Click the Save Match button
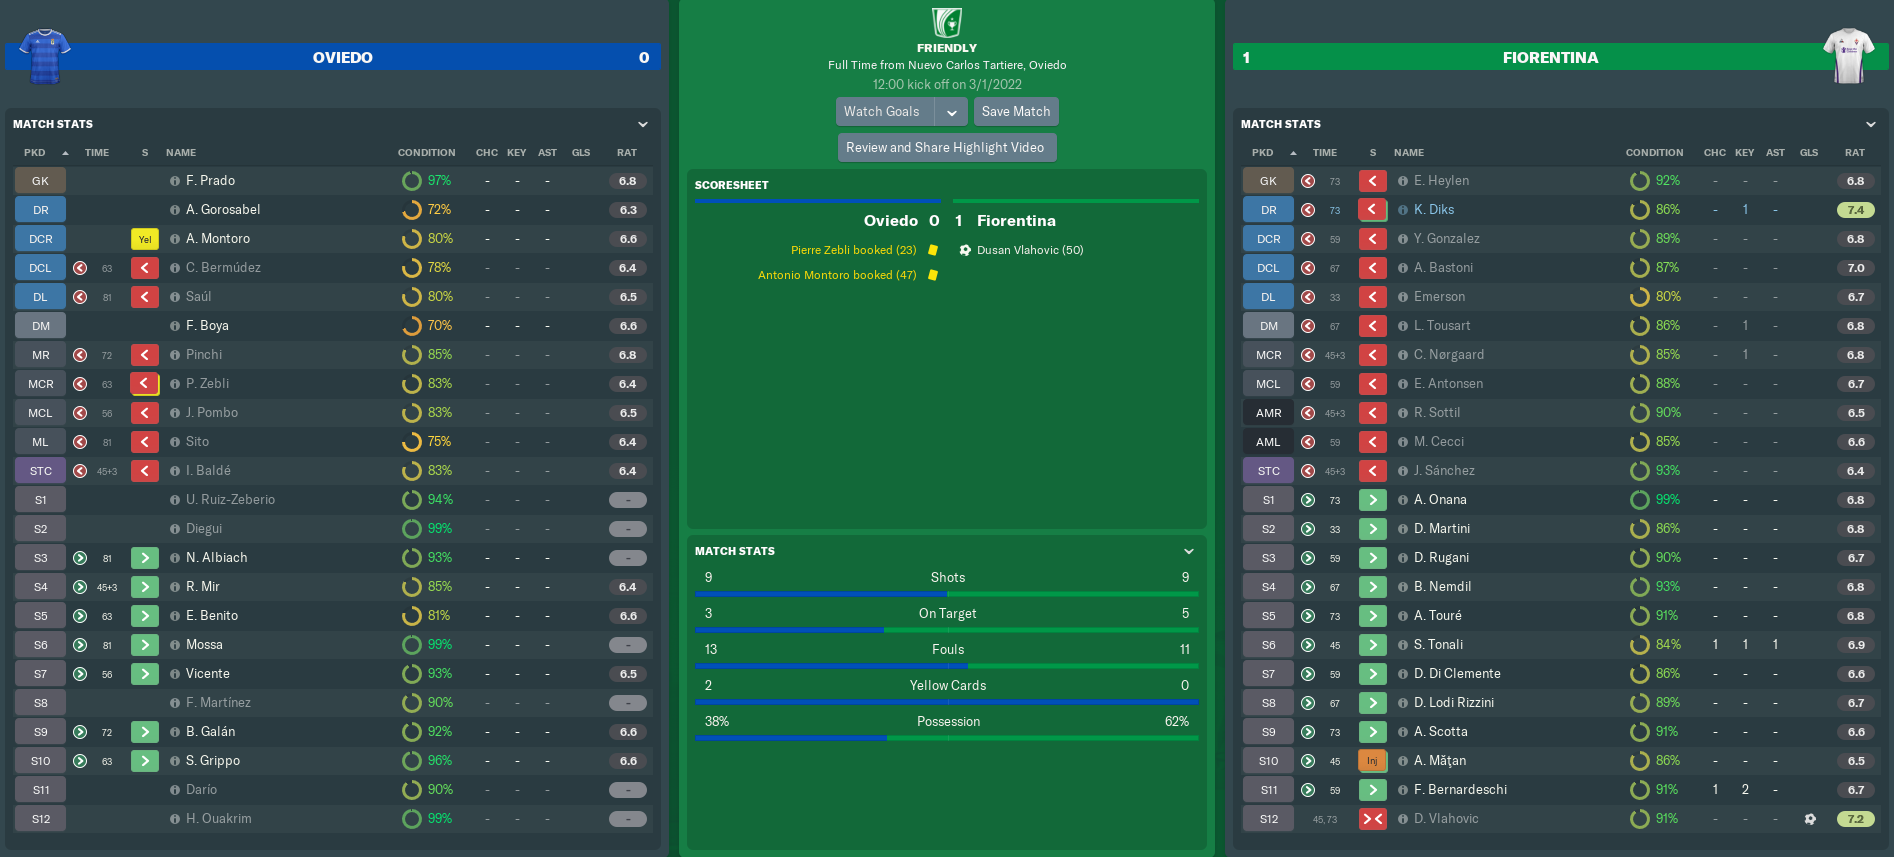Screen dimensions: 1894x857 point(1016,112)
